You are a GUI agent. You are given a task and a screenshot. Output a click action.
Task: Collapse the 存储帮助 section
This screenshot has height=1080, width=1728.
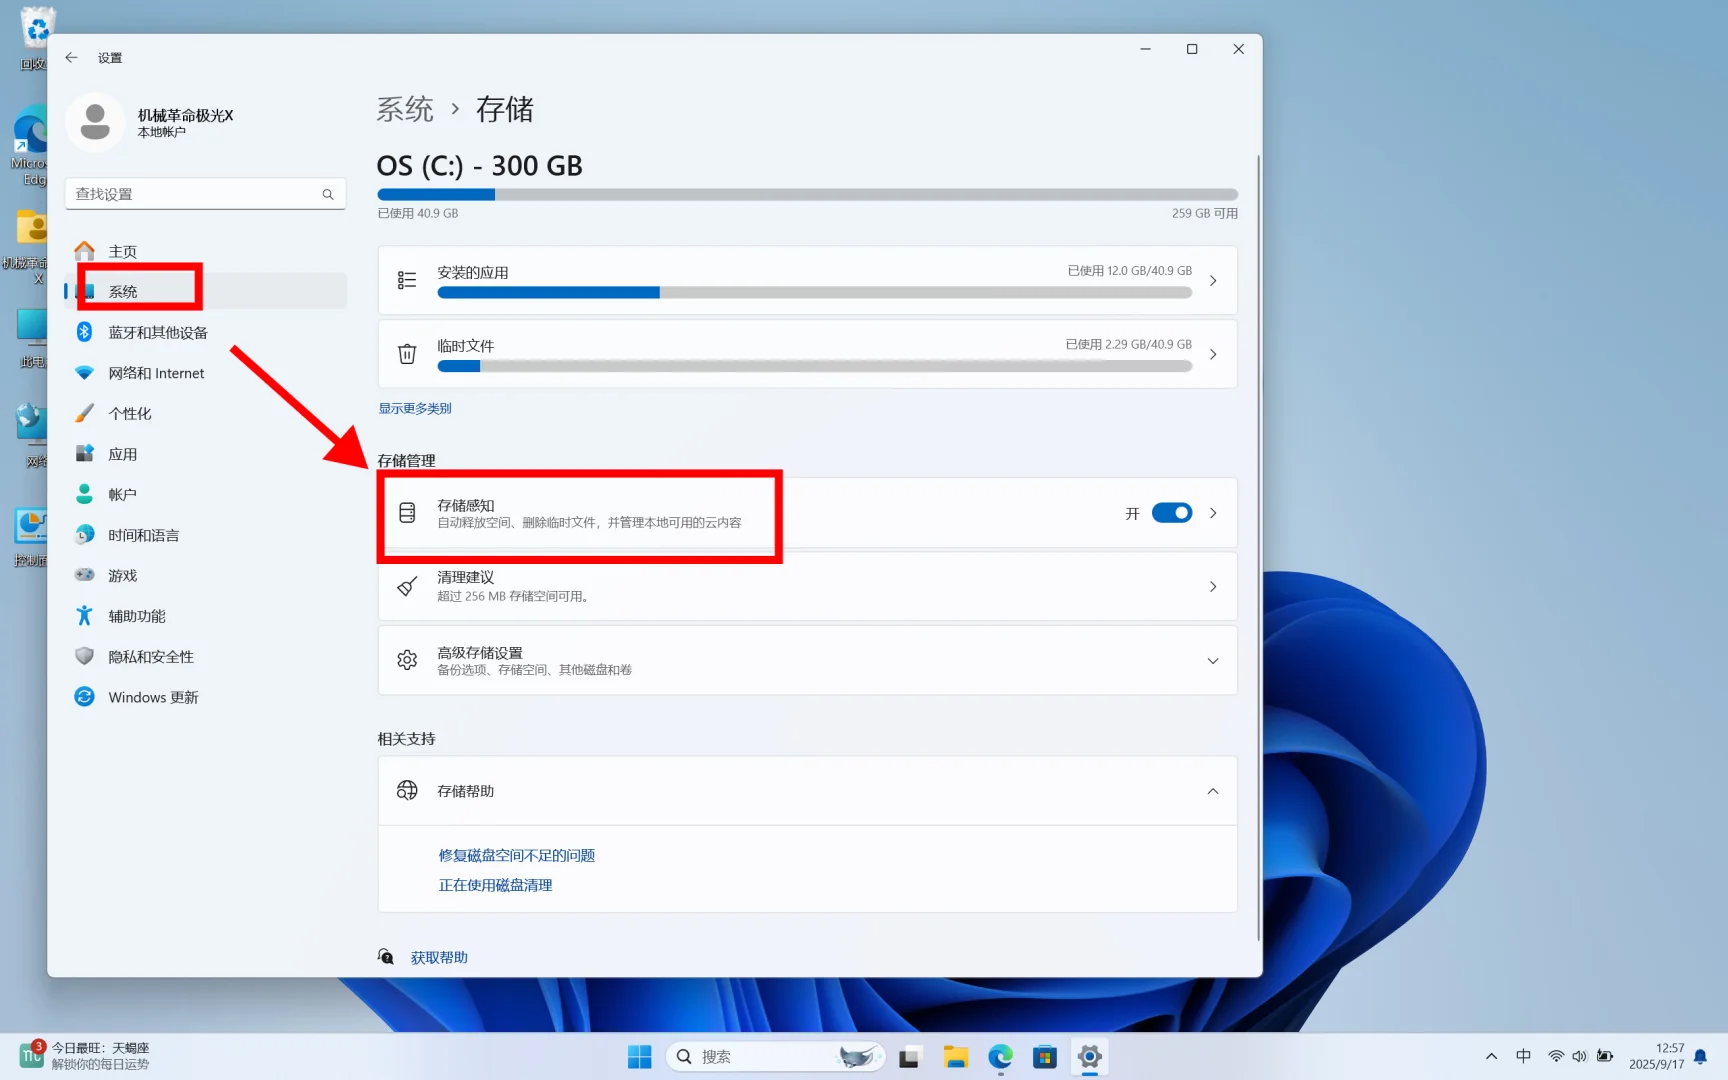click(1213, 790)
